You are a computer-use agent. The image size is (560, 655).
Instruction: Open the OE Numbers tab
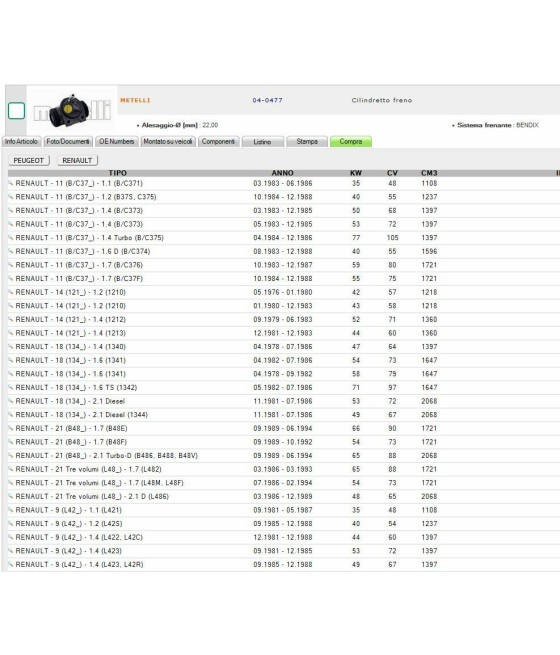(x=117, y=142)
